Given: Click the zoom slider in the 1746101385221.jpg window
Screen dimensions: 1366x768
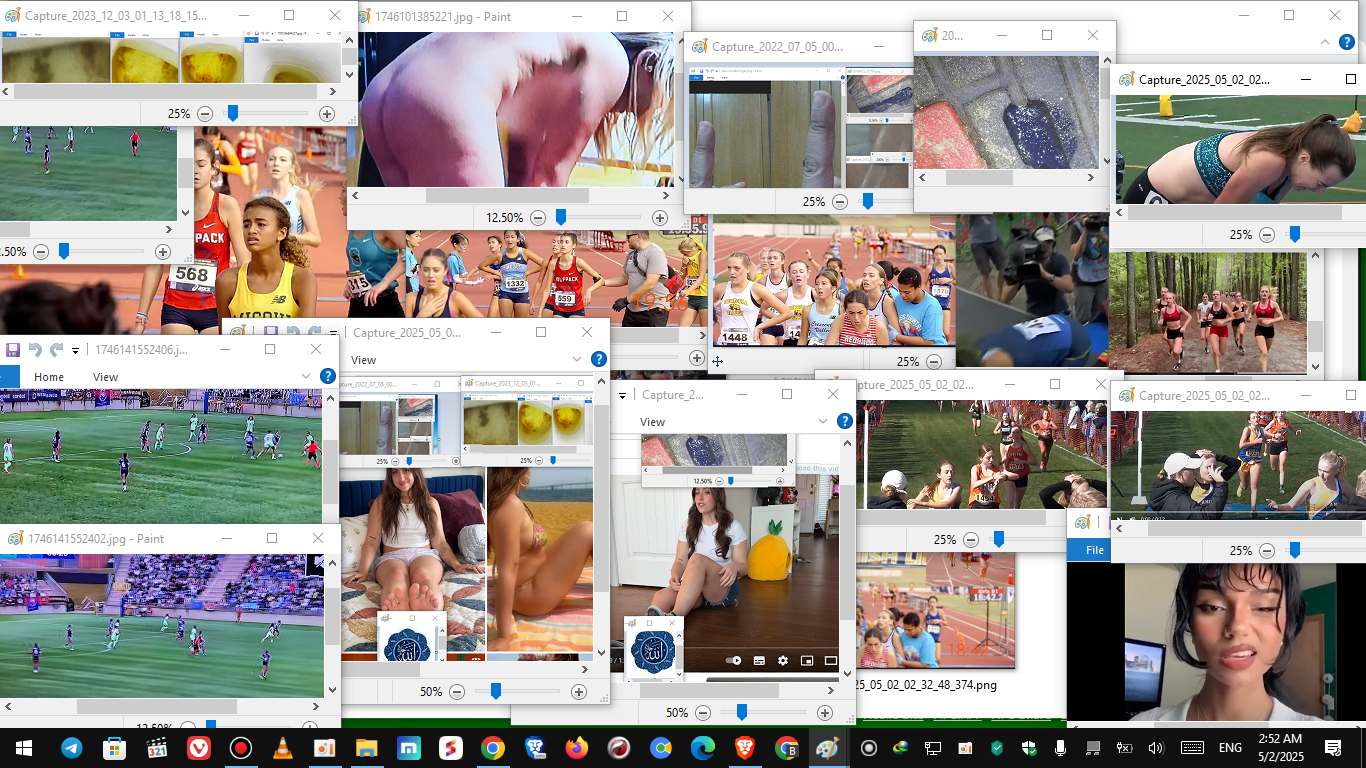Looking at the screenshot, I should pos(561,217).
